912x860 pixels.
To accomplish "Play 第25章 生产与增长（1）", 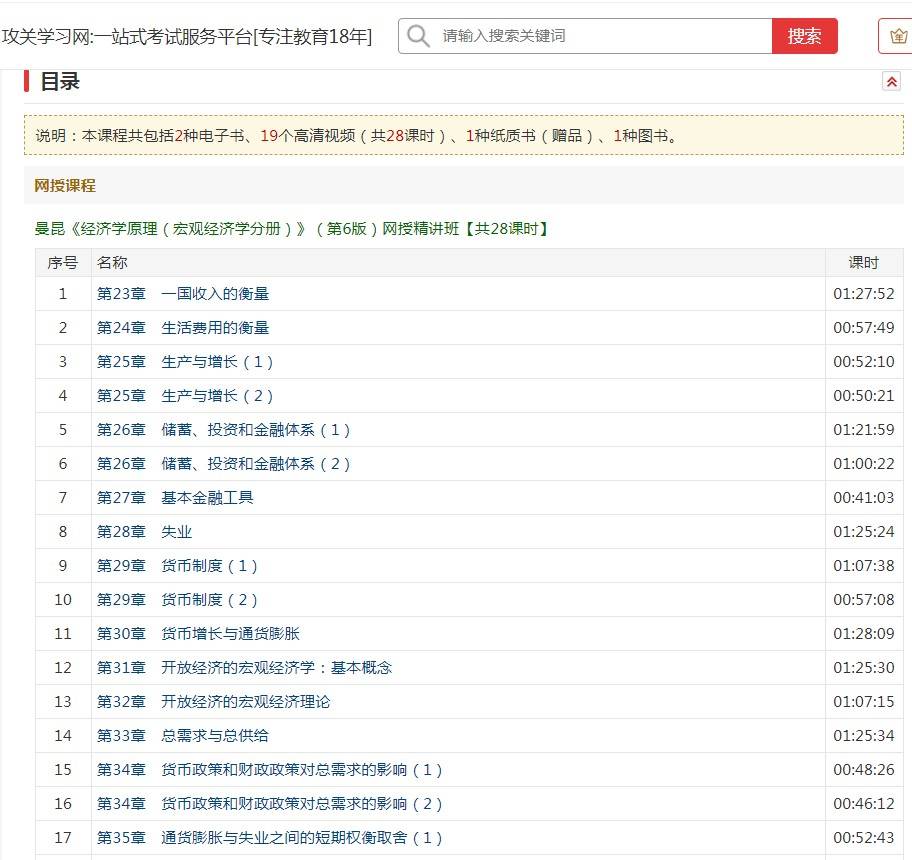I will (185, 362).
